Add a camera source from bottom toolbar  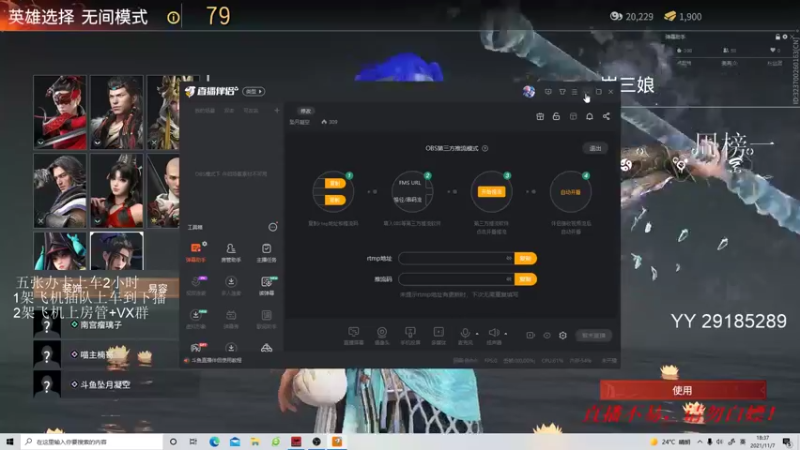click(x=382, y=336)
